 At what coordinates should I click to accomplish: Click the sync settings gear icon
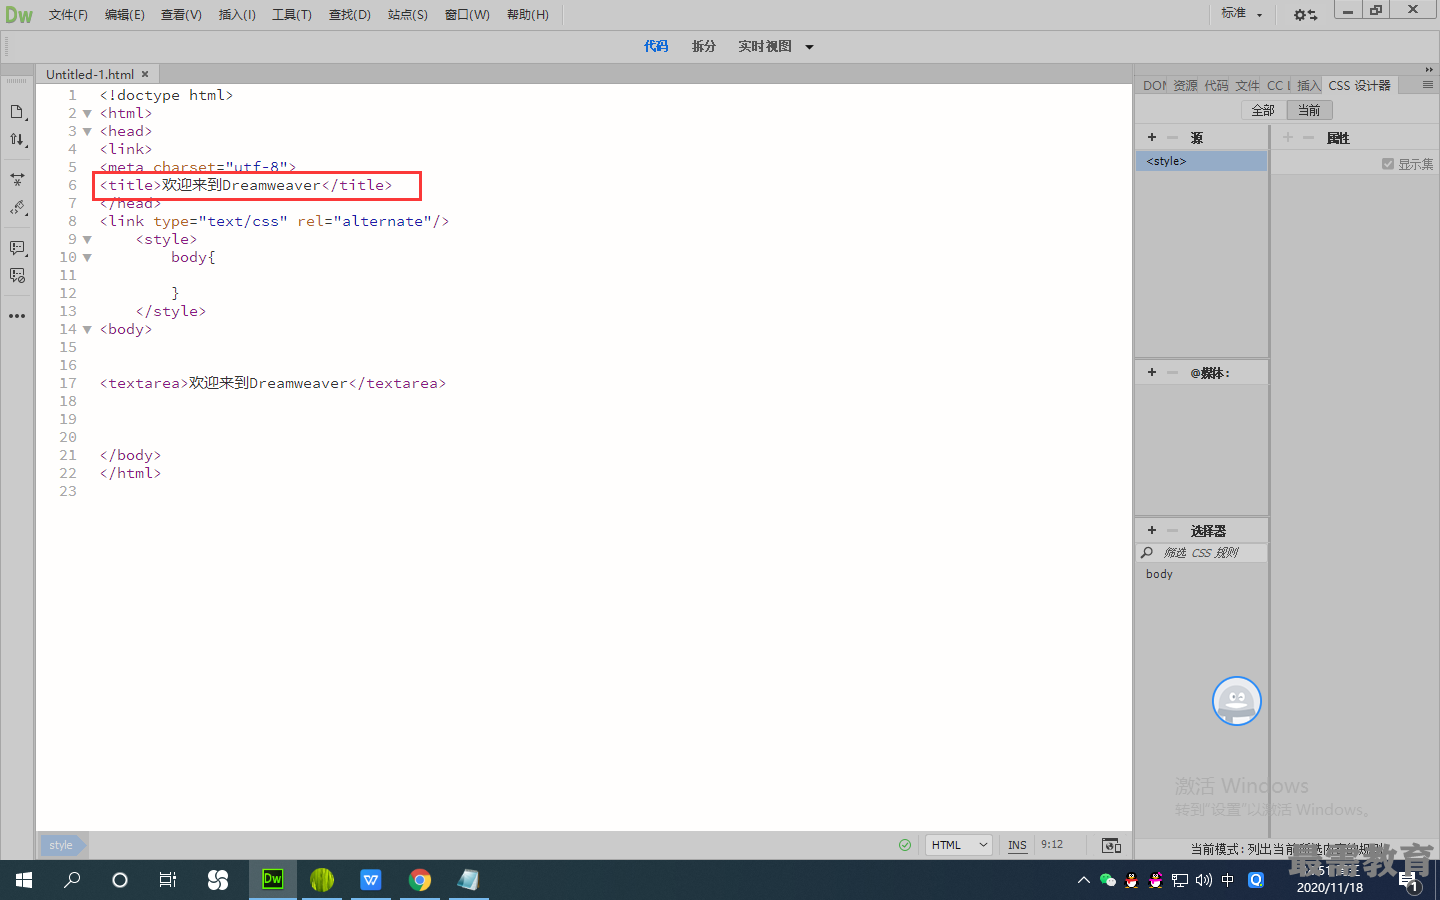(x=1305, y=15)
